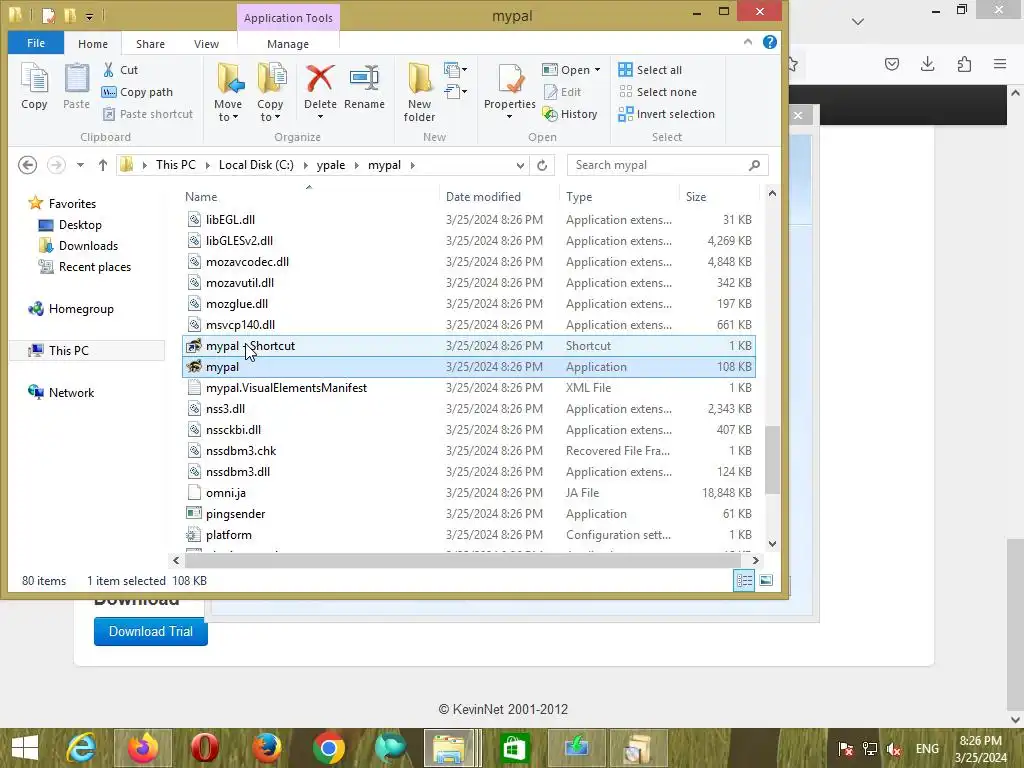Click Local Disk (C:) in the breadcrumb

[x=256, y=165]
